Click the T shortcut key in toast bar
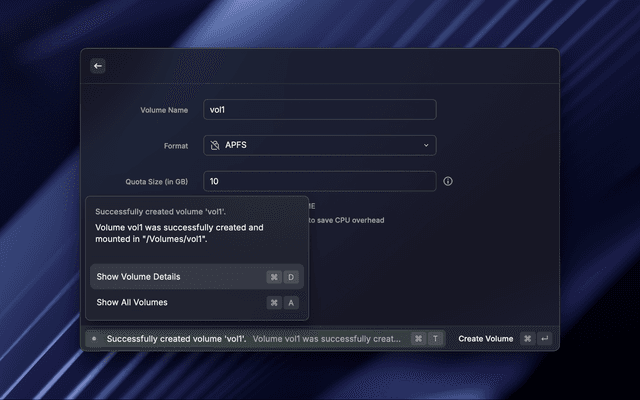The image size is (640, 400). [435, 339]
